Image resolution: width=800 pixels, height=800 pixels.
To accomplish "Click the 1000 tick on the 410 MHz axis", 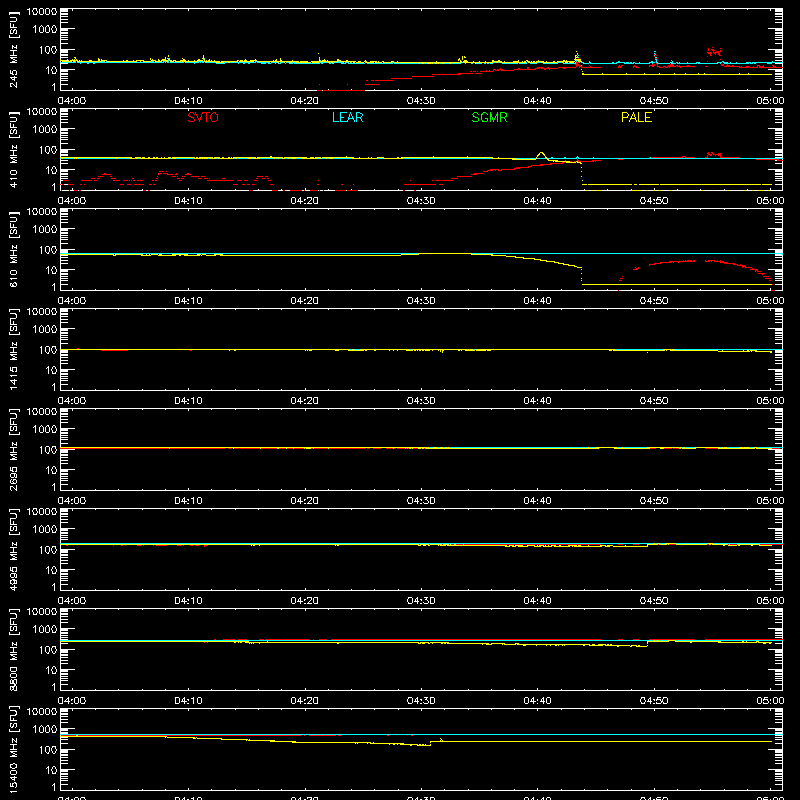I will (45, 130).
